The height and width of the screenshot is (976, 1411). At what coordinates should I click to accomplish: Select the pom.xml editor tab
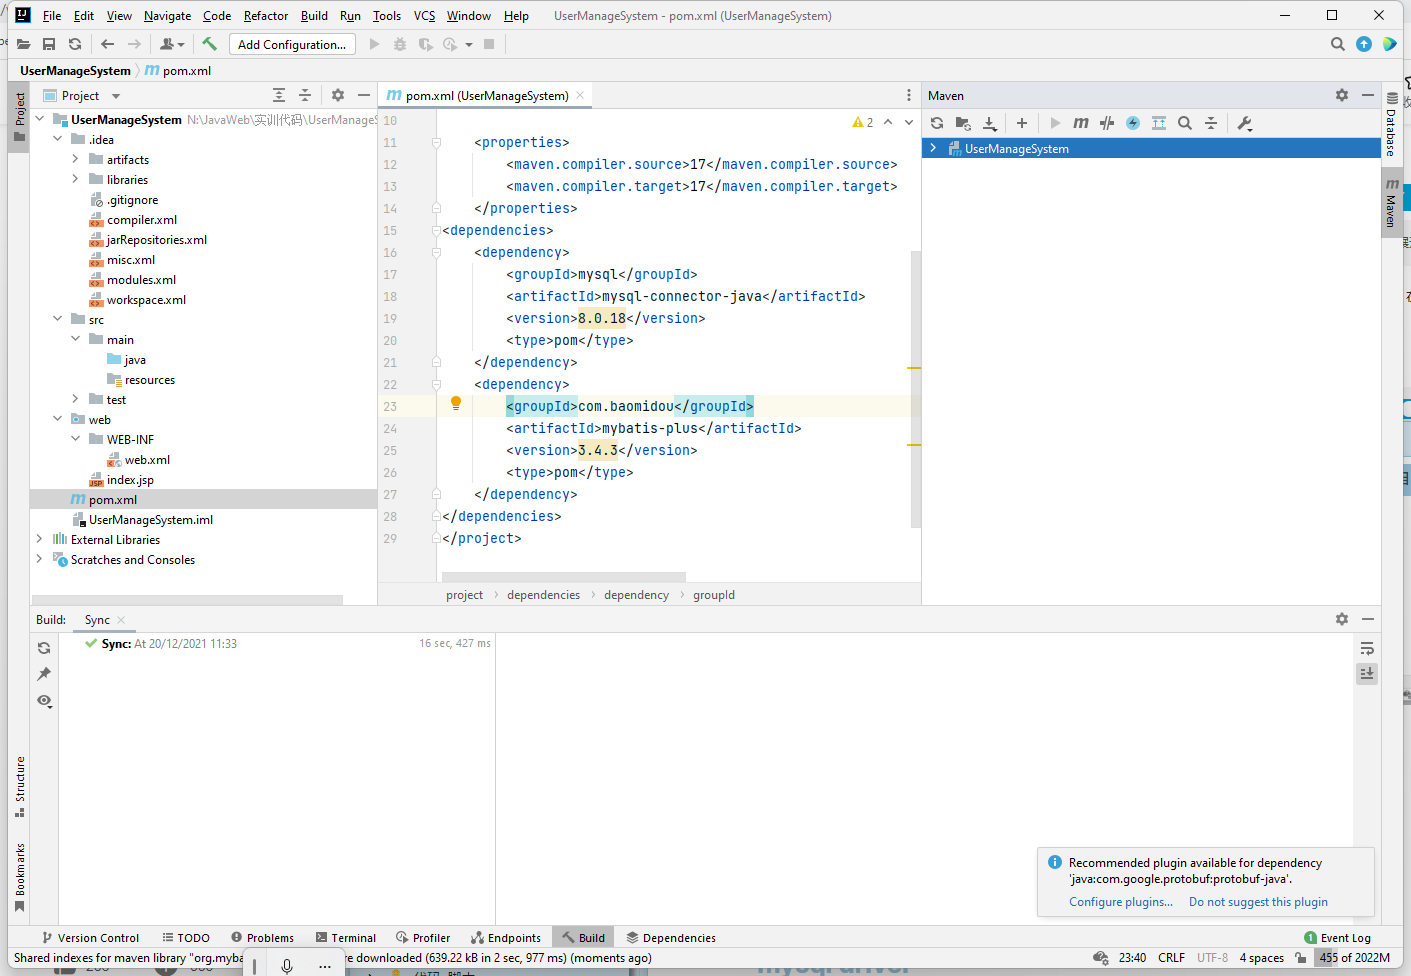pos(485,95)
